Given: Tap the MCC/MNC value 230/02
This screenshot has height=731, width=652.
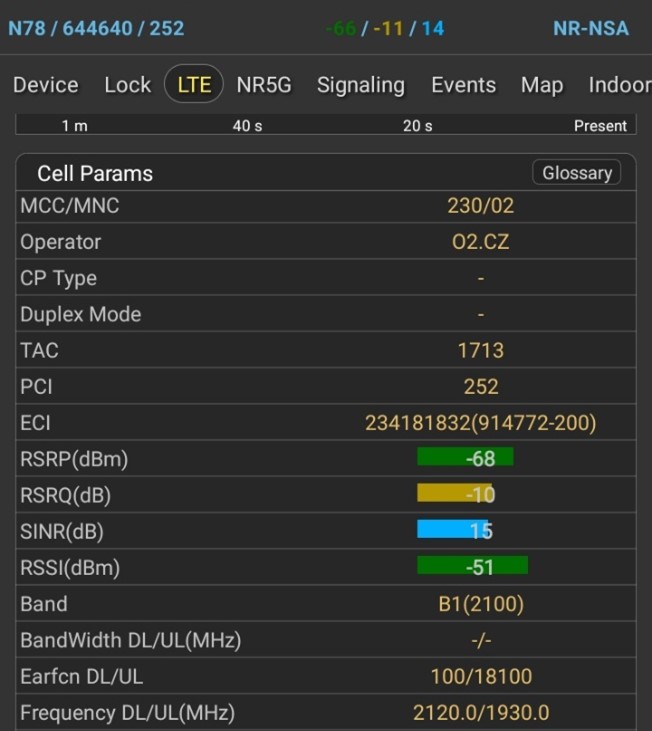Looking at the screenshot, I should [x=480, y=206].
